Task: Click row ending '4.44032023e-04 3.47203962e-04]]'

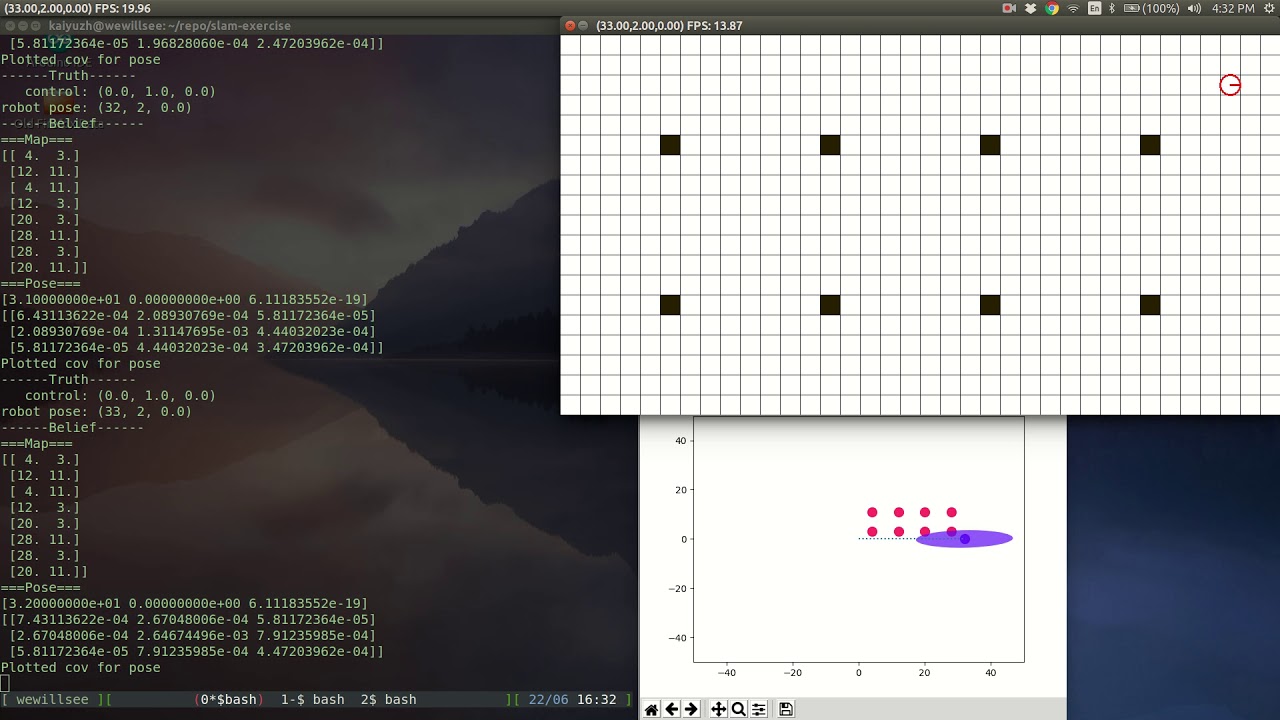Action: coord(196,348)
